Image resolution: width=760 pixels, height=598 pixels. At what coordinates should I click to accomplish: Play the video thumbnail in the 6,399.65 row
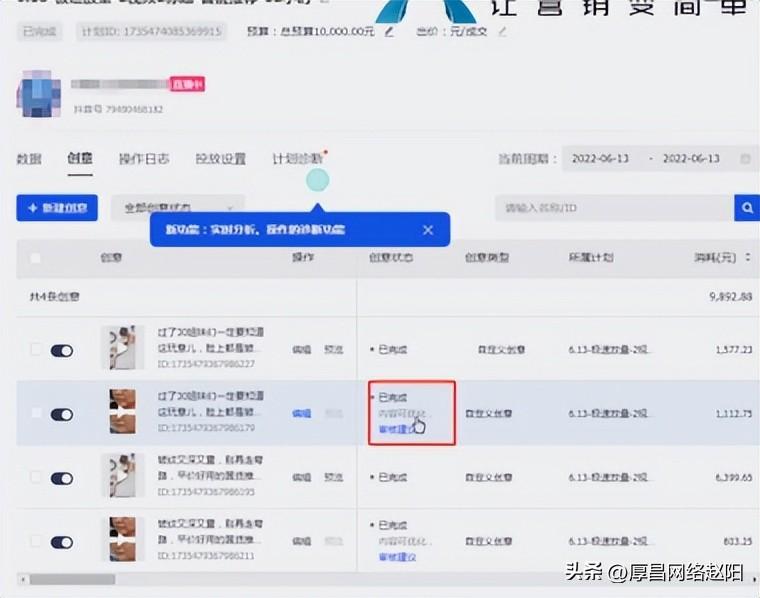click(x=122, y=476)
